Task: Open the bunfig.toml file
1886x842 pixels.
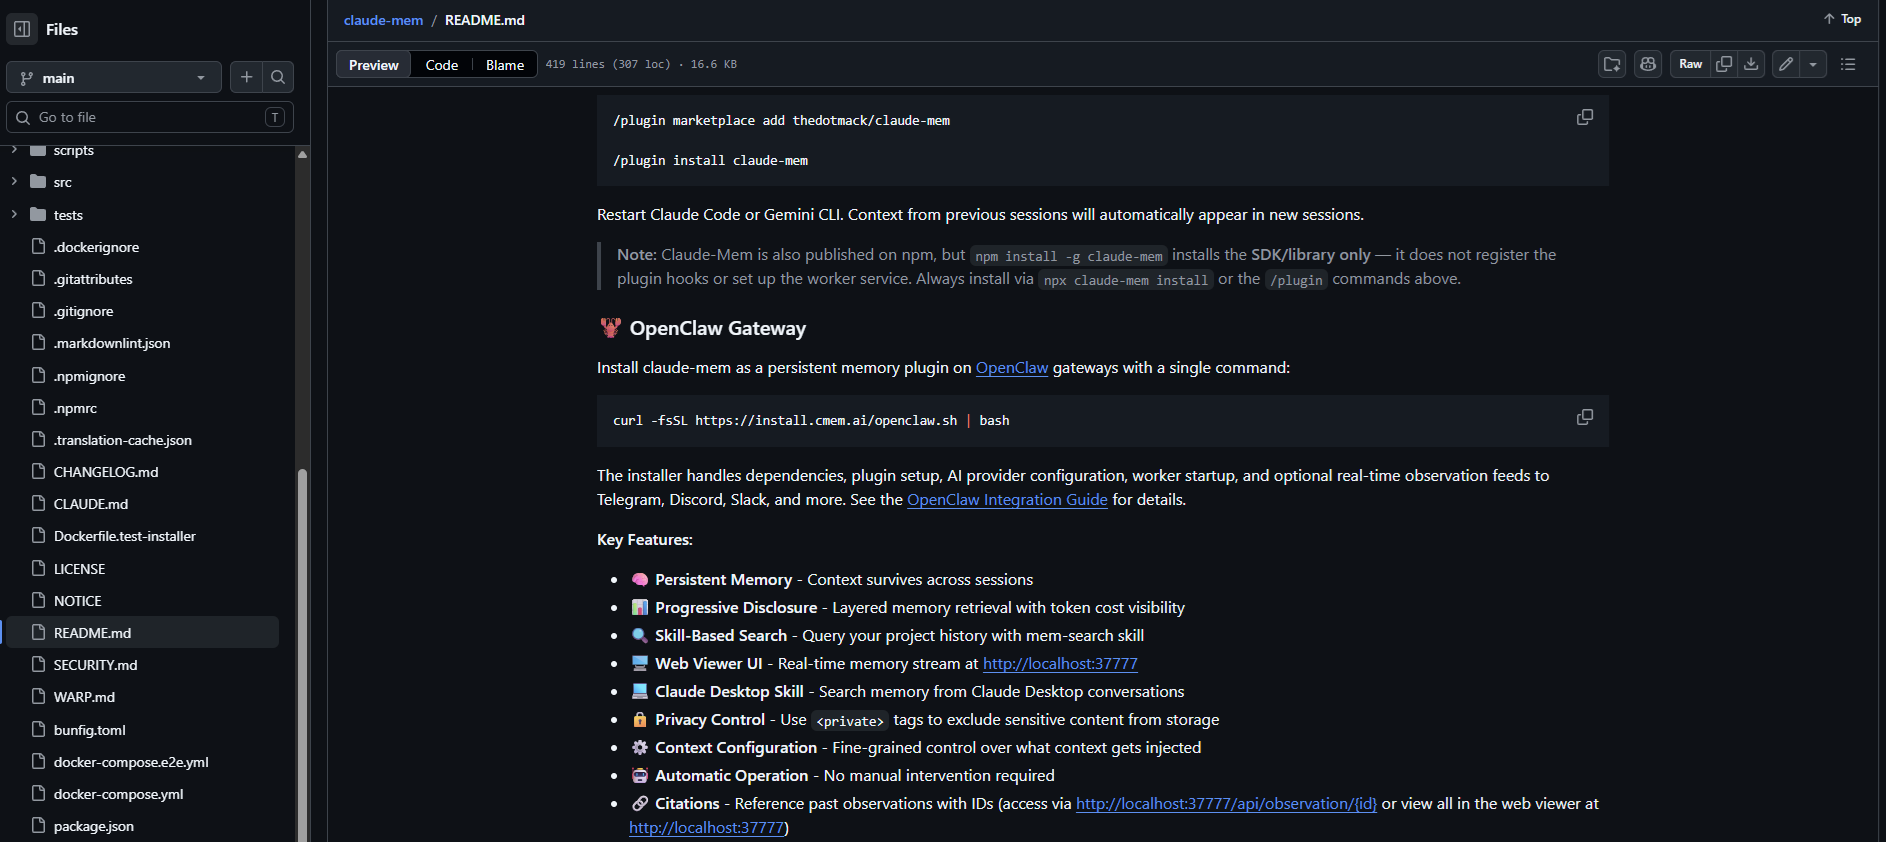Action: (90, 730)
